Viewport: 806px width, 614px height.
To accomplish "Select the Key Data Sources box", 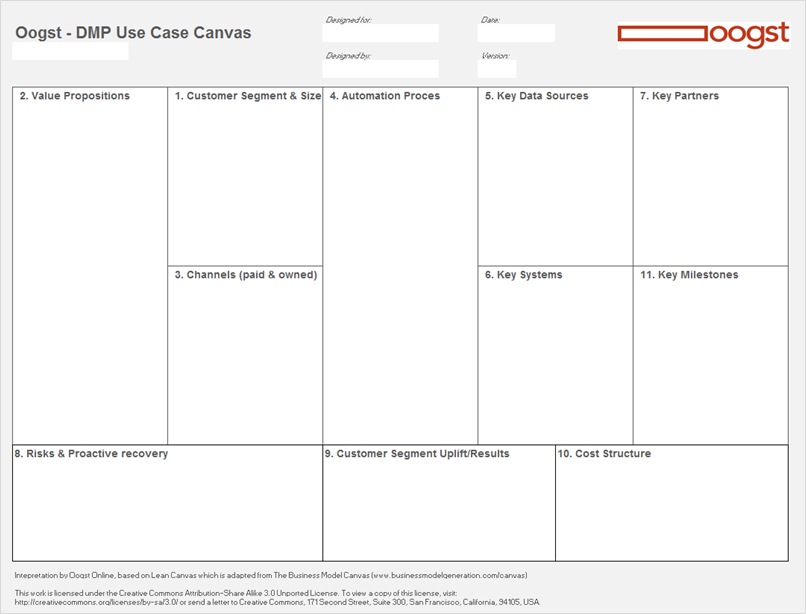I will coord(555,180).
